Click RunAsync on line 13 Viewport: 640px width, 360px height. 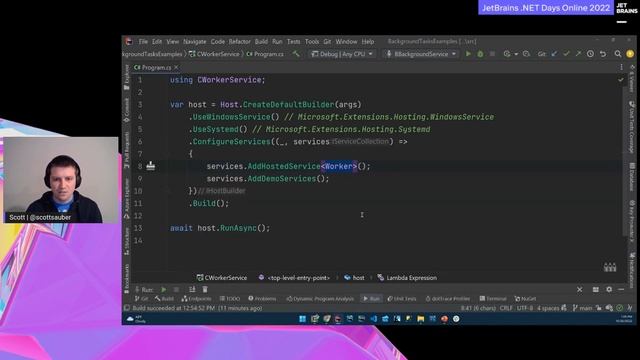point(238,228)
